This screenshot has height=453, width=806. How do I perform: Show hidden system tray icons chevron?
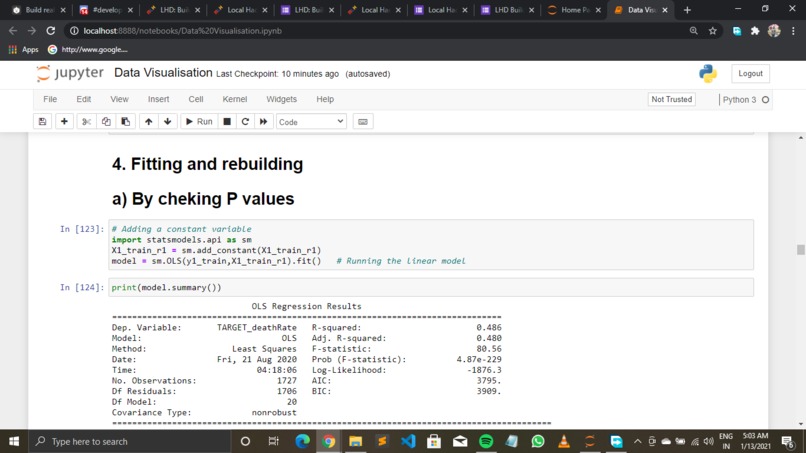[x=637, y=441]
